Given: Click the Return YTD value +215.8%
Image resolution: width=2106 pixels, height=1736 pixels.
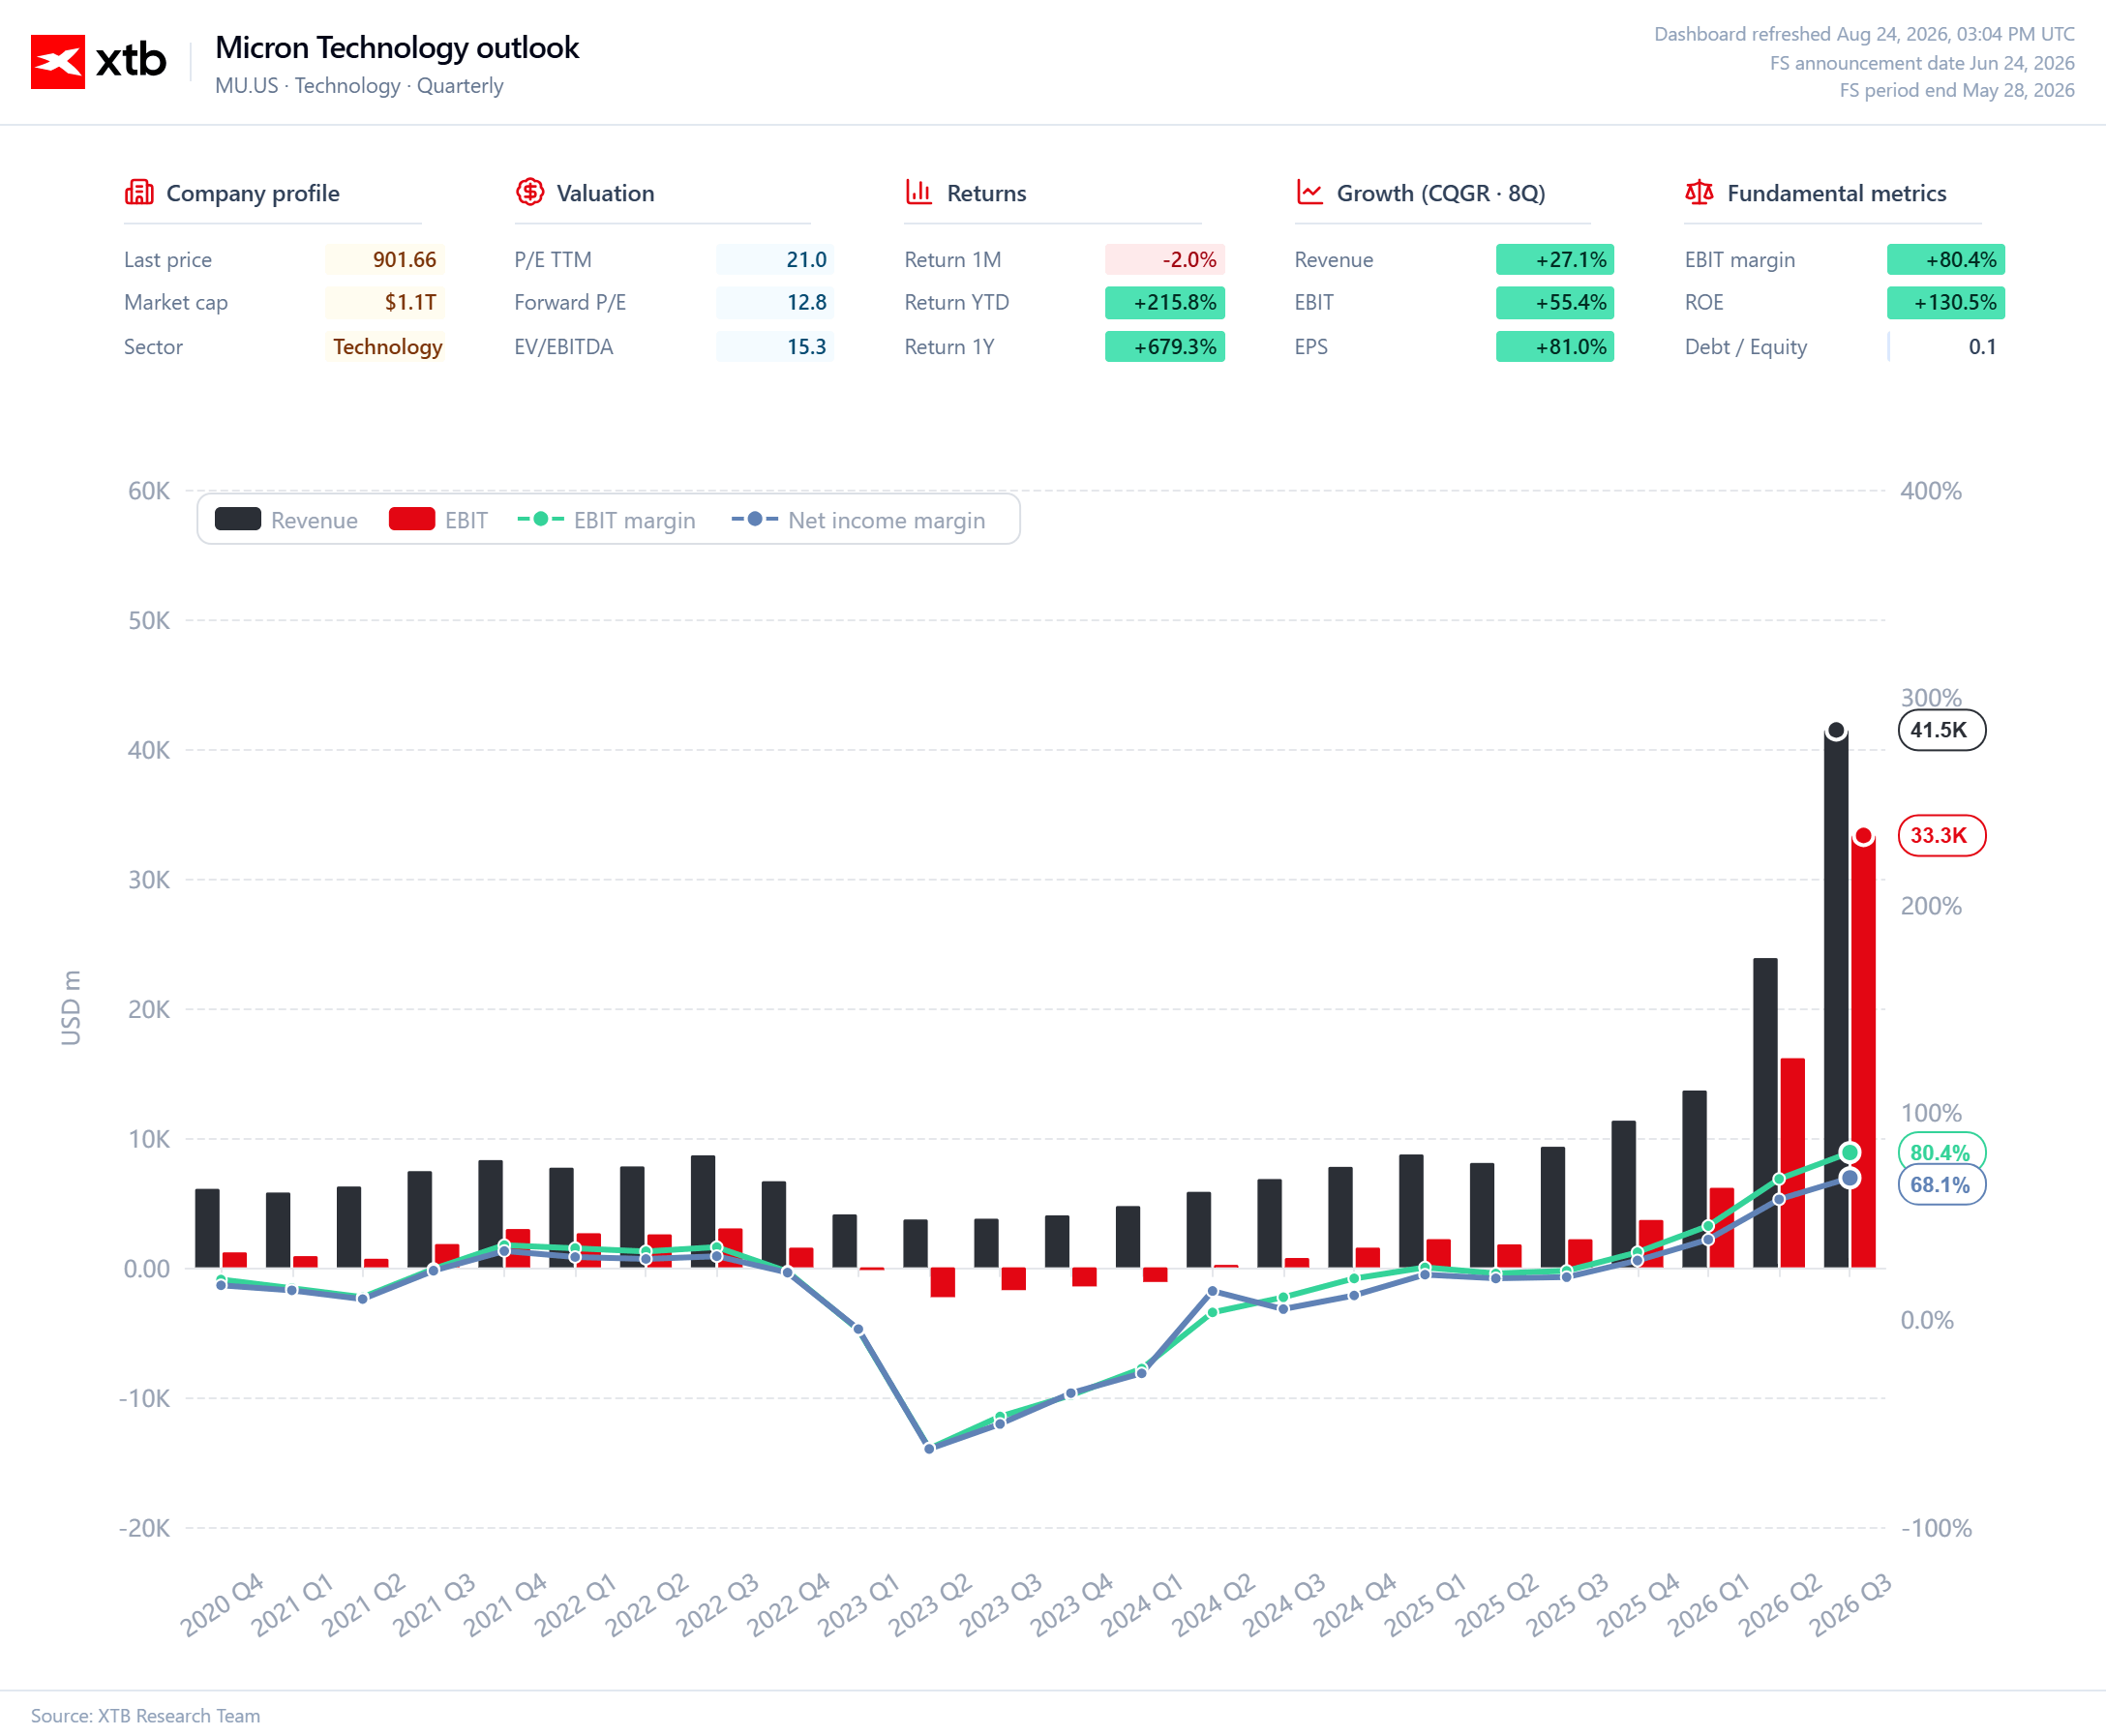Looking at the screenshot, I should pyautogui.click(x=1165, y=302).
